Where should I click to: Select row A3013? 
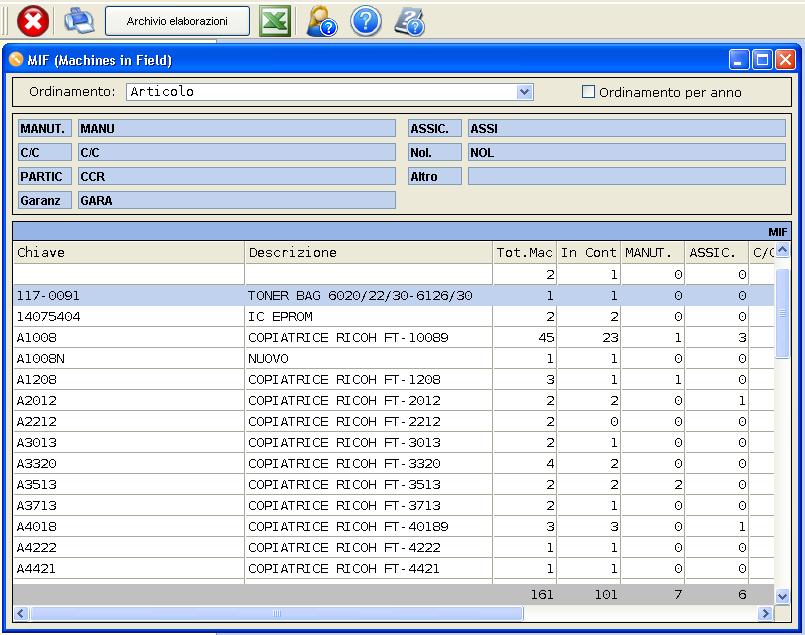394,443
